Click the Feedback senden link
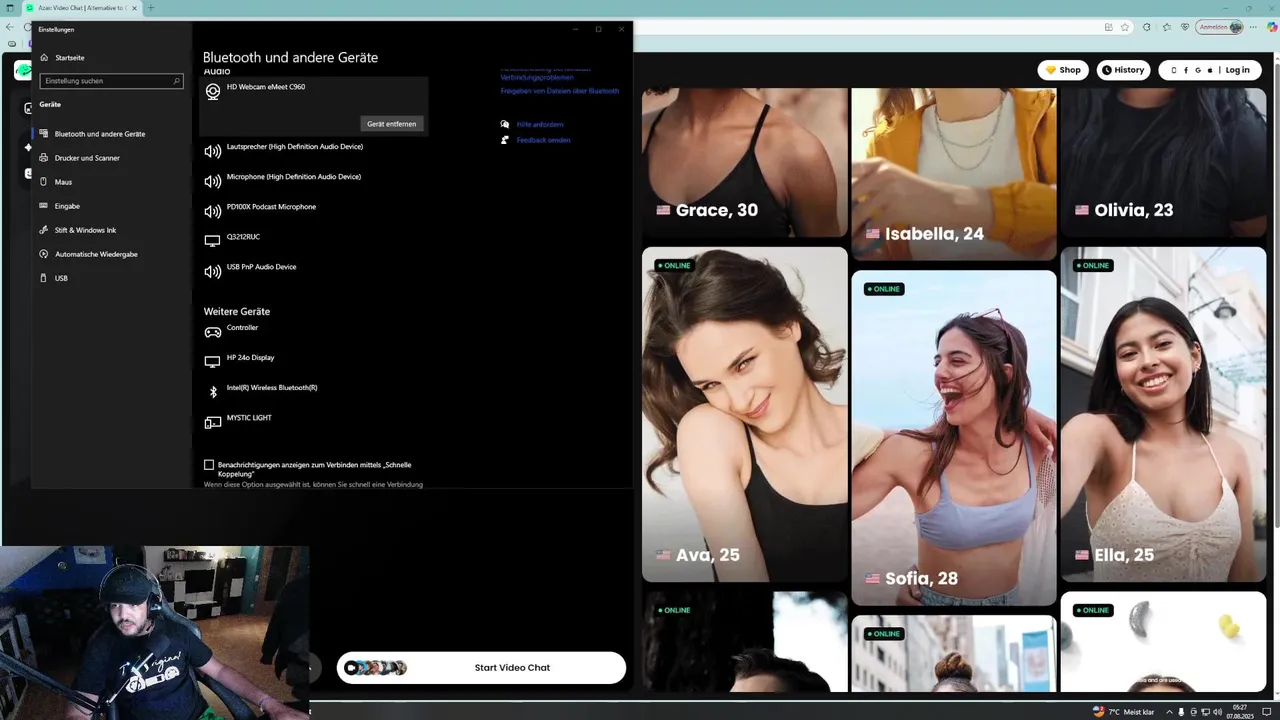 (543, 140)
